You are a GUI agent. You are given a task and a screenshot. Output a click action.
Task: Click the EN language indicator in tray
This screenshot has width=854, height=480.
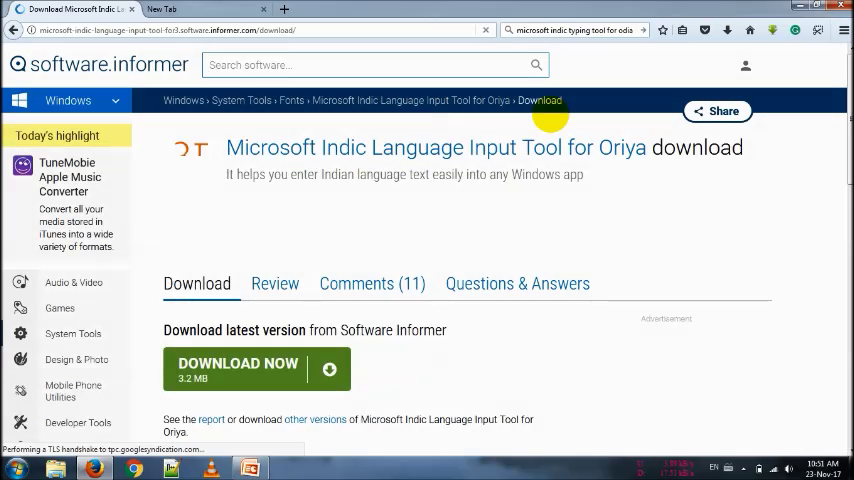[x=714, y=467]
